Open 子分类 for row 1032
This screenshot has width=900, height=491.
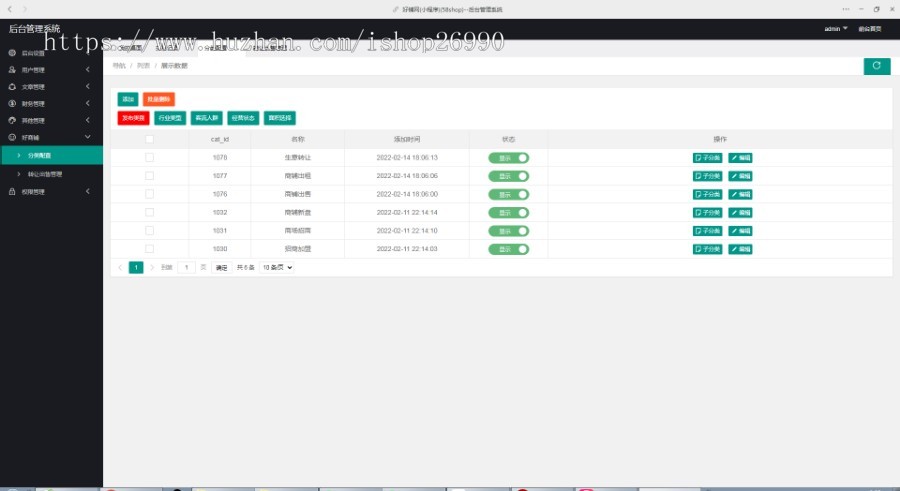[707, 212]
